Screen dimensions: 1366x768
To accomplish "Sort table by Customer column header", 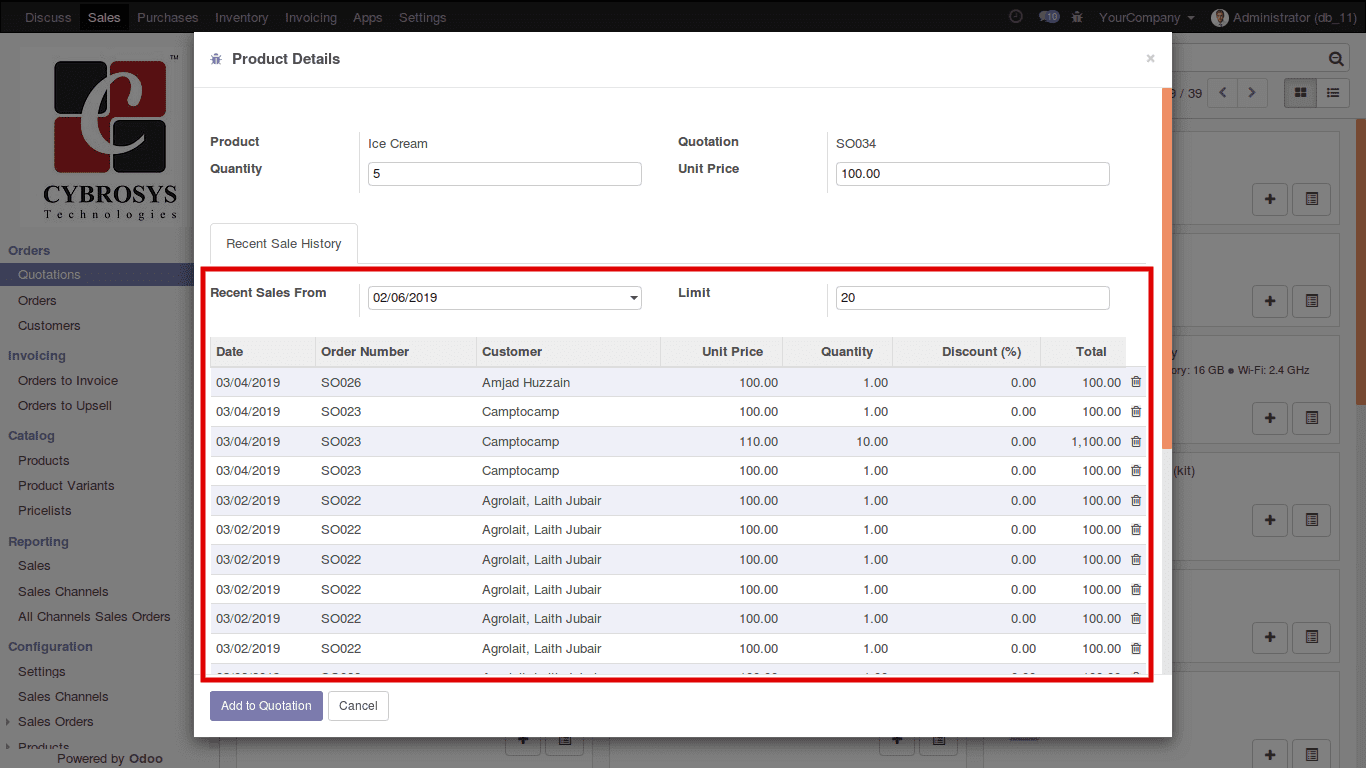I will [568, 352].
